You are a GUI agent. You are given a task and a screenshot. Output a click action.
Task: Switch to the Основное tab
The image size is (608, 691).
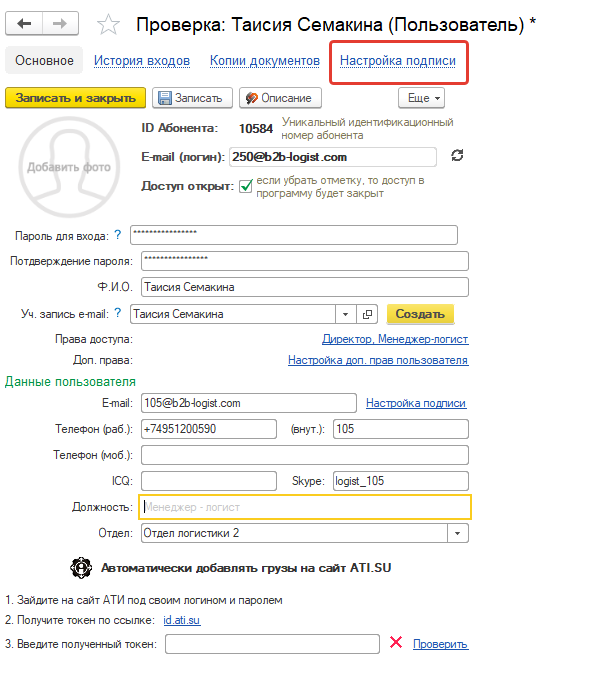pos(44,60)
